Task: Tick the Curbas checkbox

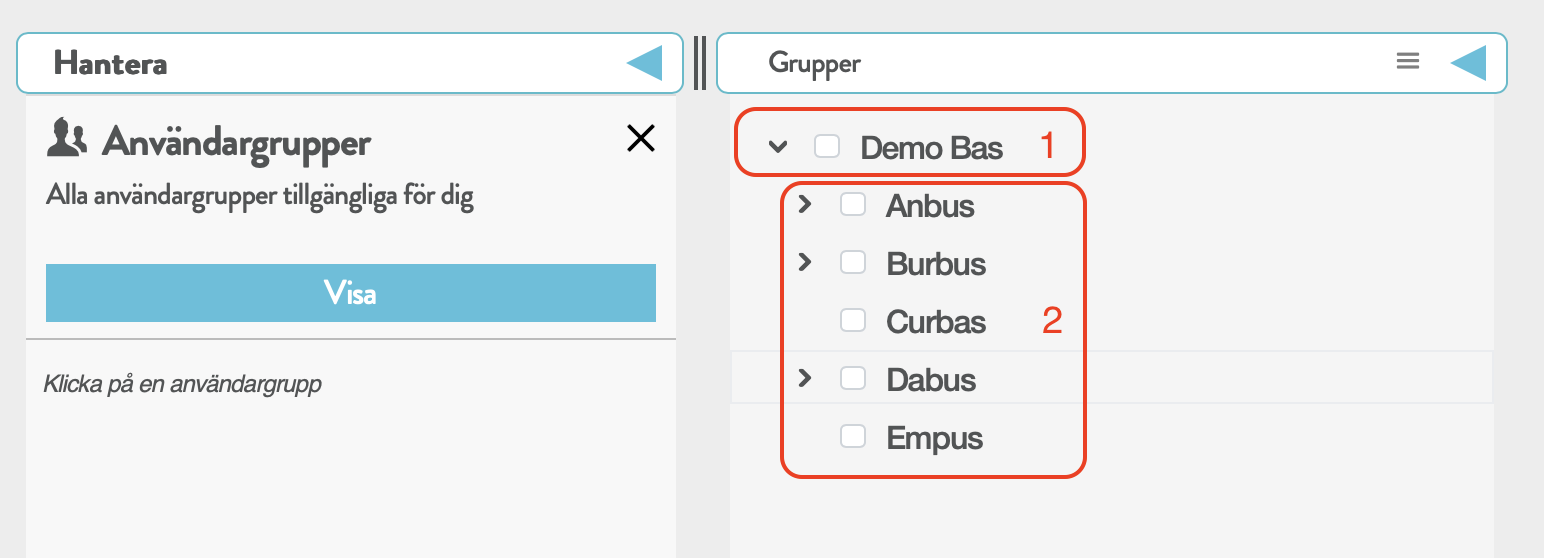Action: point(853,321)
